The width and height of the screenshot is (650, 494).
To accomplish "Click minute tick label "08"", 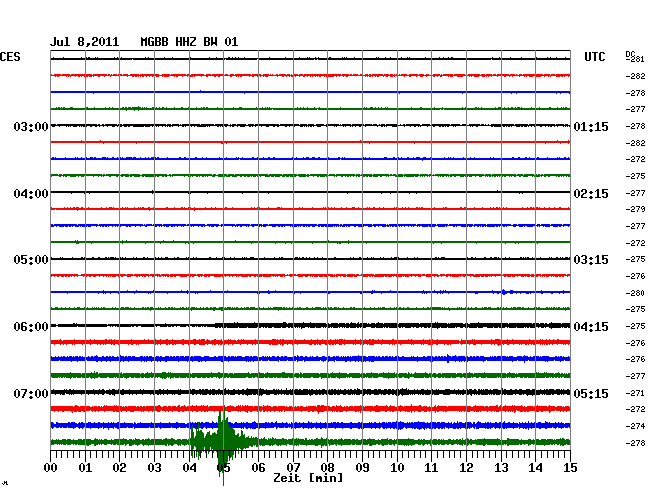I will point(327,468).
